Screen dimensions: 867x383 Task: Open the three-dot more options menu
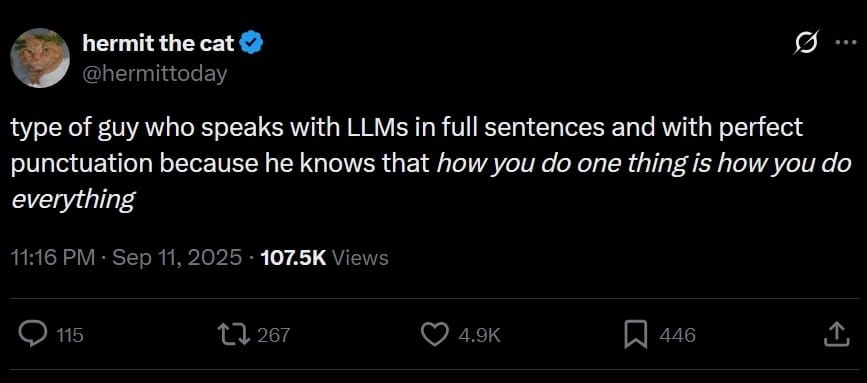(x=845, y=44)
